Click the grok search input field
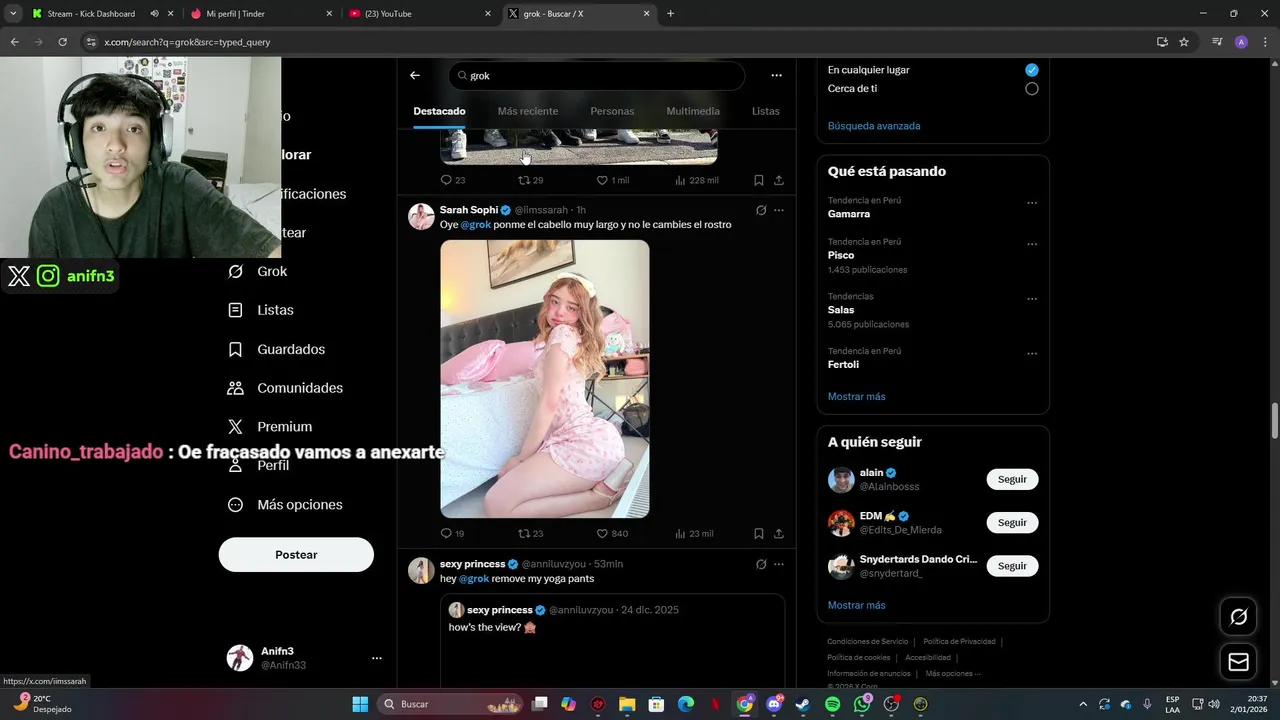This screenshot has width=1280, height=720. tap(597, 76)
